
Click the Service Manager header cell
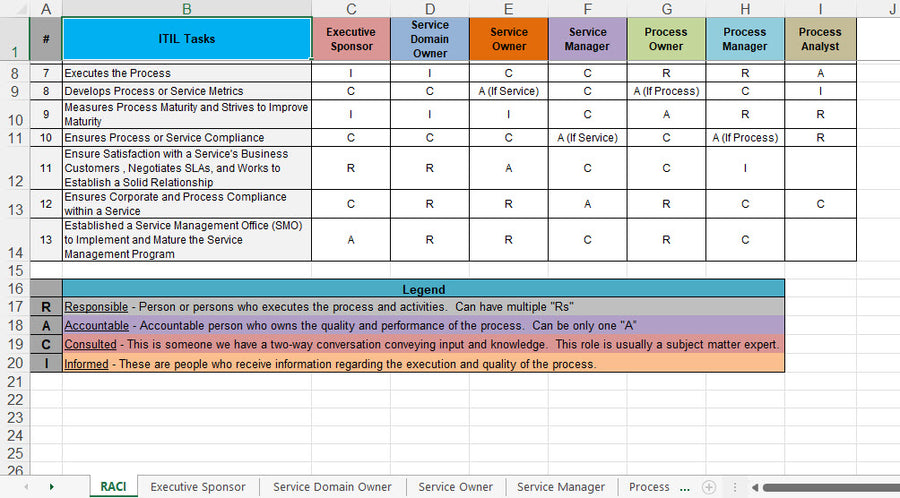(587, 39)
